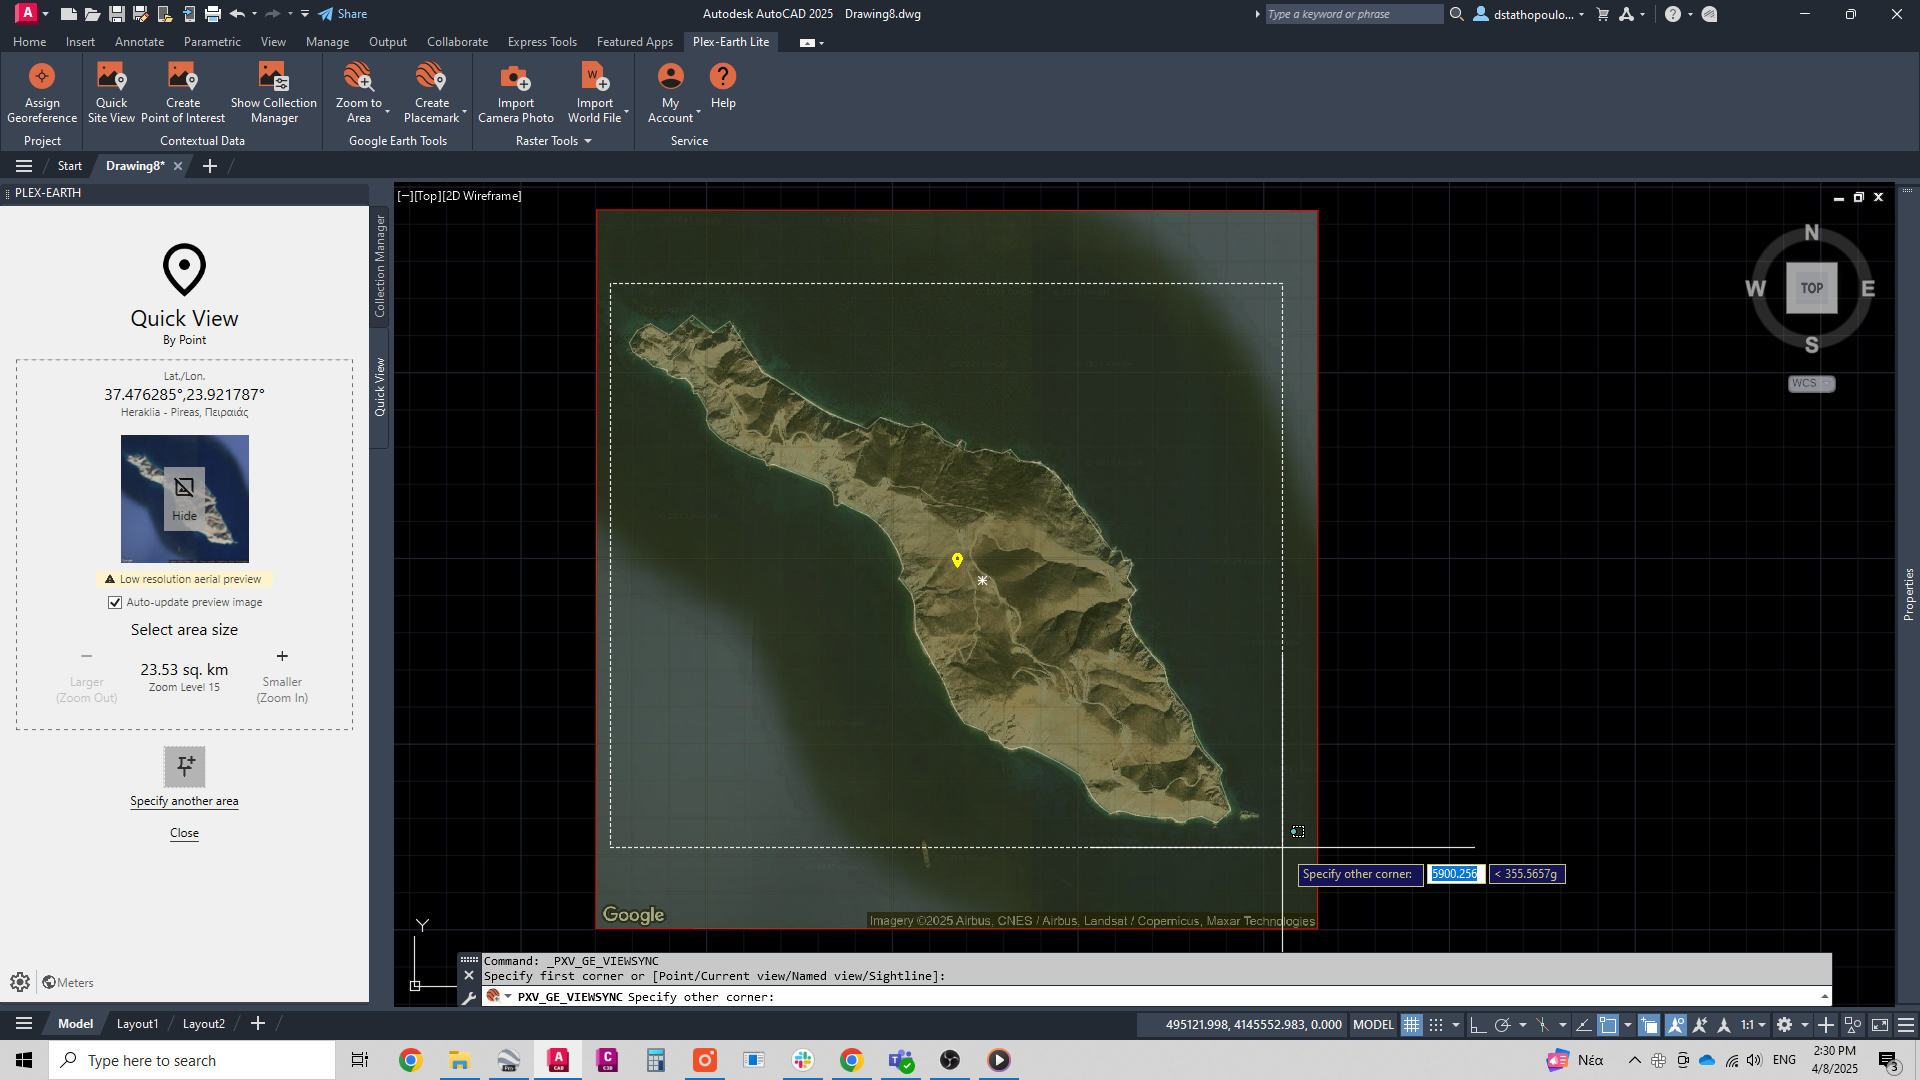Toggle ortho mode on status bar
Screen dimensions: 1920x1080
click(1478, 1025)
